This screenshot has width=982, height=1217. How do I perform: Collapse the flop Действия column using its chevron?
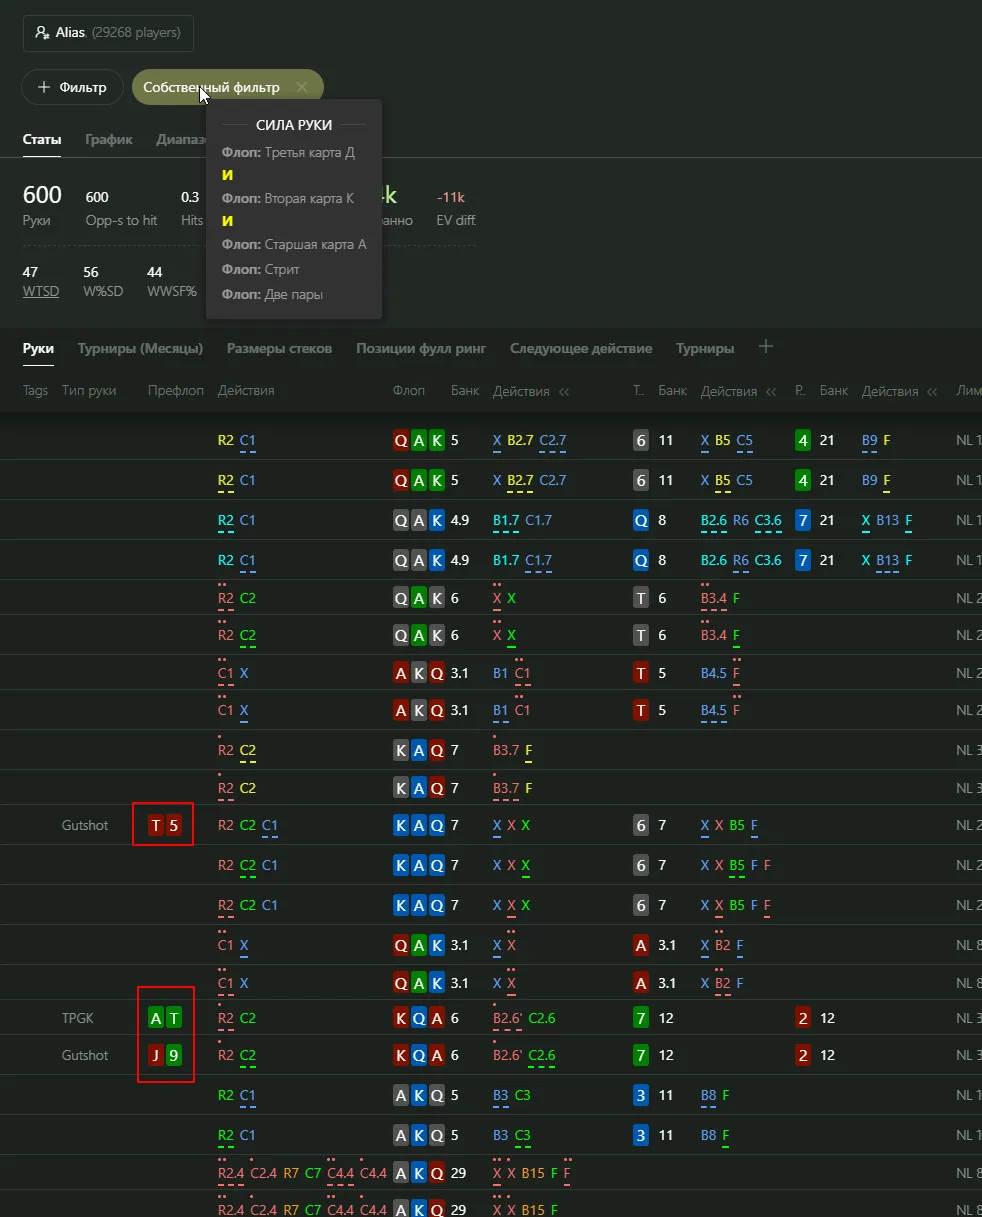click(564, 392)
